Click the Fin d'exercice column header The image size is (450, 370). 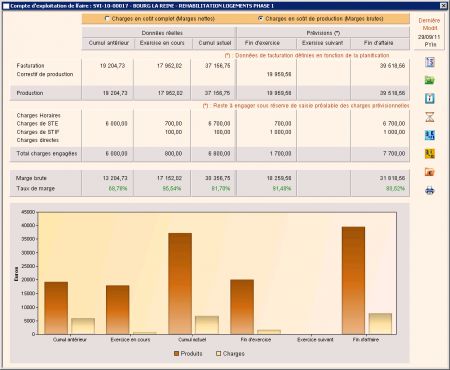click(x=262, y=43)
